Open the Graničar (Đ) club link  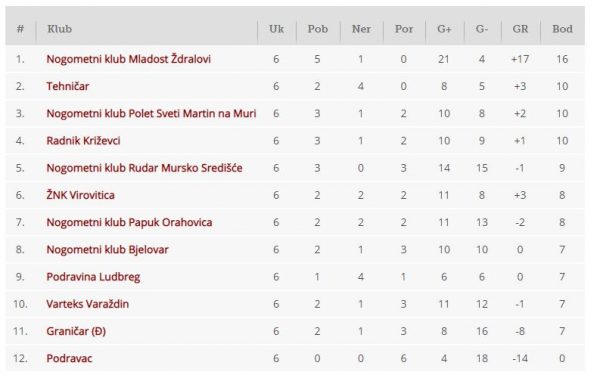tap(76, 331)
